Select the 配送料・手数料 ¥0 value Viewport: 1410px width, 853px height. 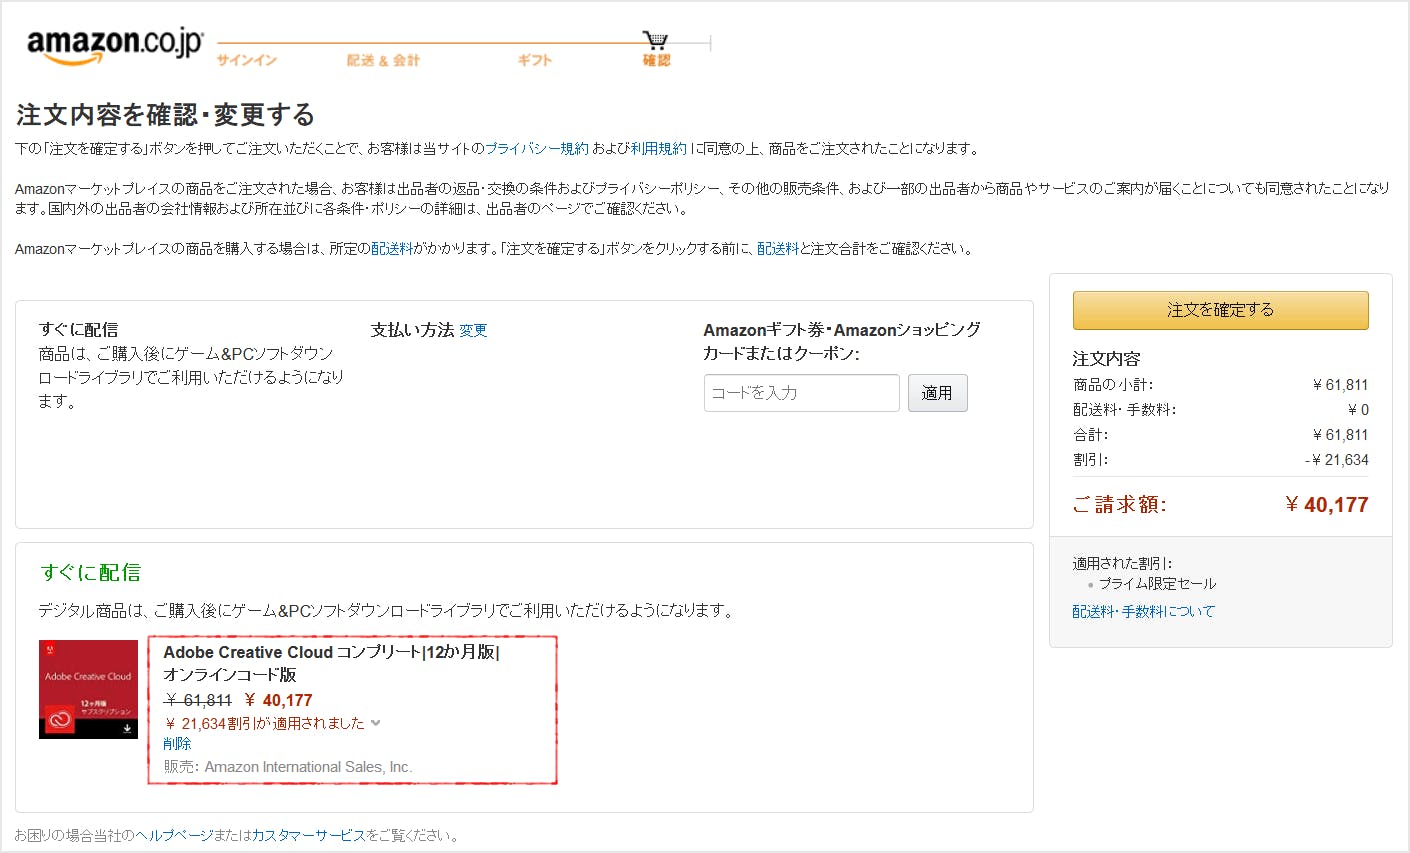[1358, 410]
